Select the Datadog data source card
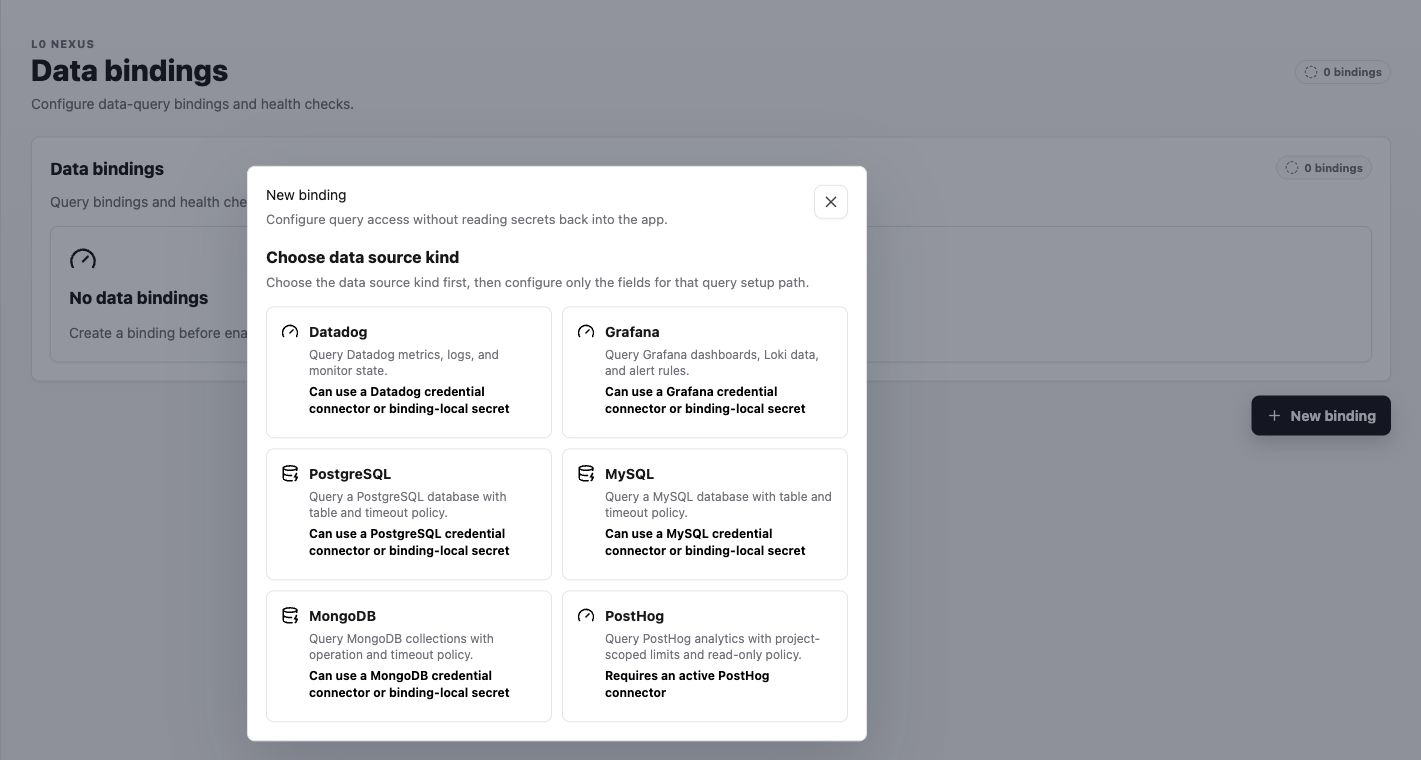1421x760 pixels. pyautogui.click(x=409, y=372)
